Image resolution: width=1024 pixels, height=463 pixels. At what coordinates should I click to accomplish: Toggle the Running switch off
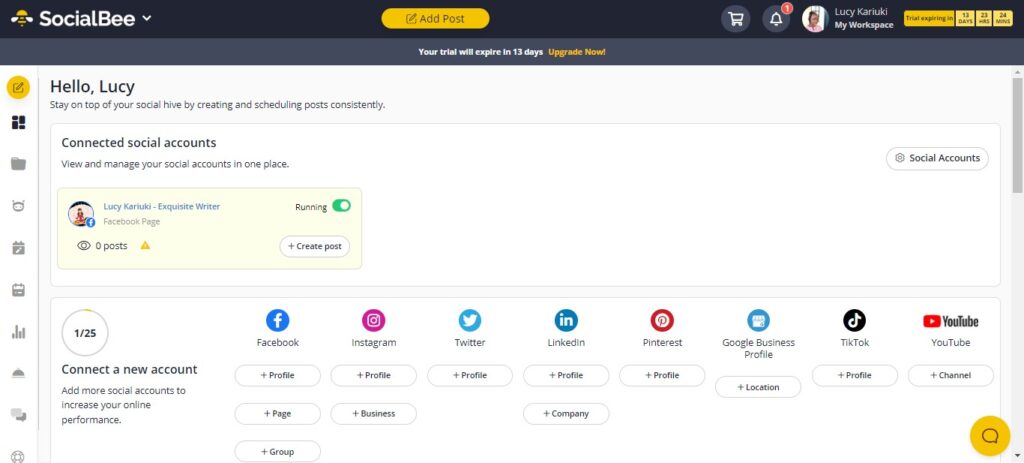click(341, 206)
